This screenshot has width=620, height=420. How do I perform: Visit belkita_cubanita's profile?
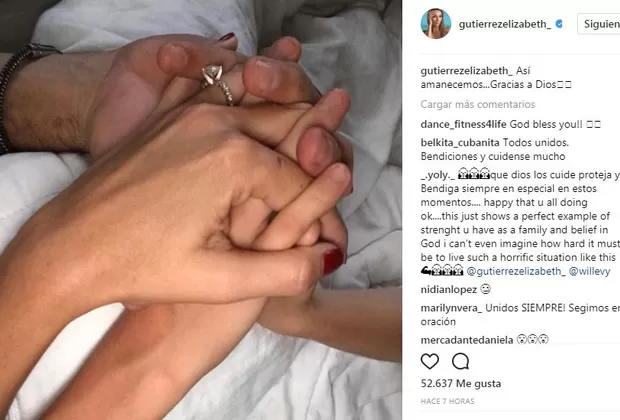(x=460, y=143)
